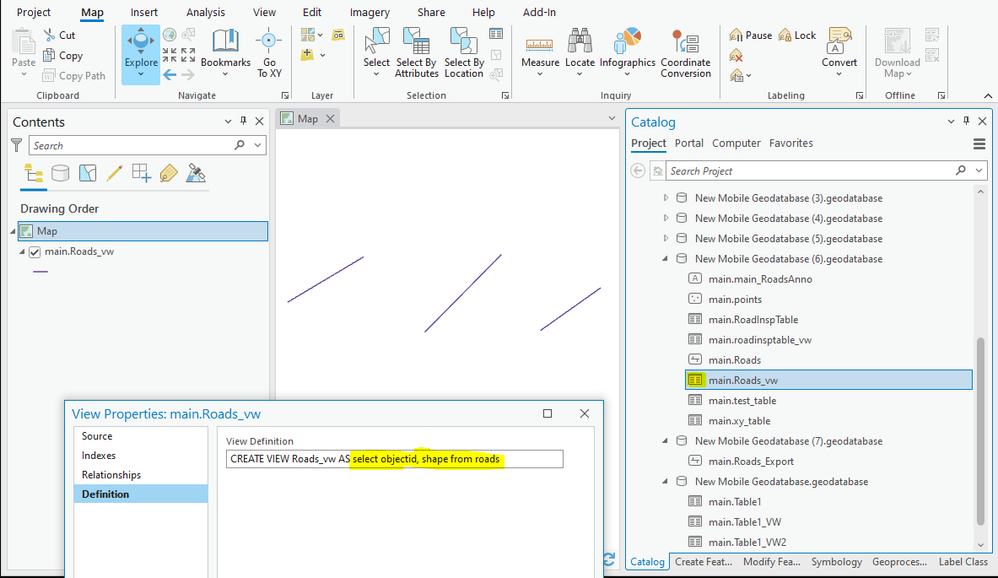
Task: Click the Cut command
Action: pyautogui.click(x=59, y=36)
